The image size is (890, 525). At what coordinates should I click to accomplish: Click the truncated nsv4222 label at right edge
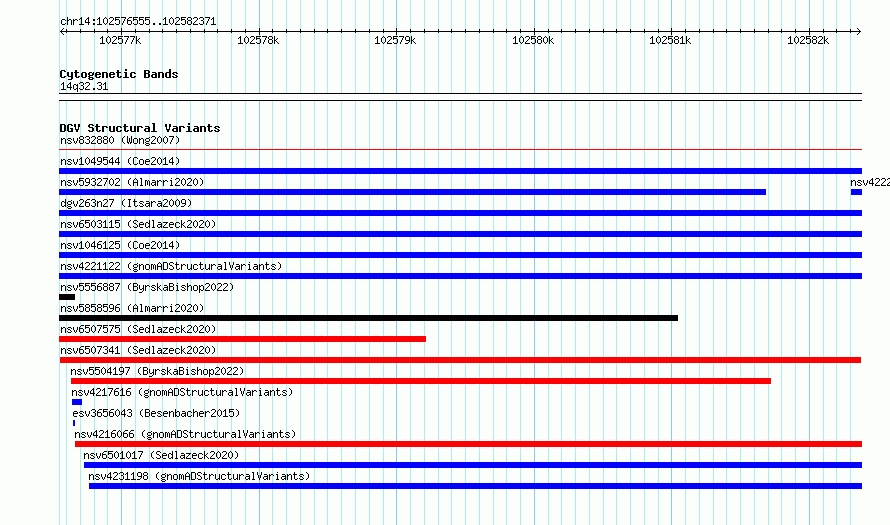tap(870, 182)
